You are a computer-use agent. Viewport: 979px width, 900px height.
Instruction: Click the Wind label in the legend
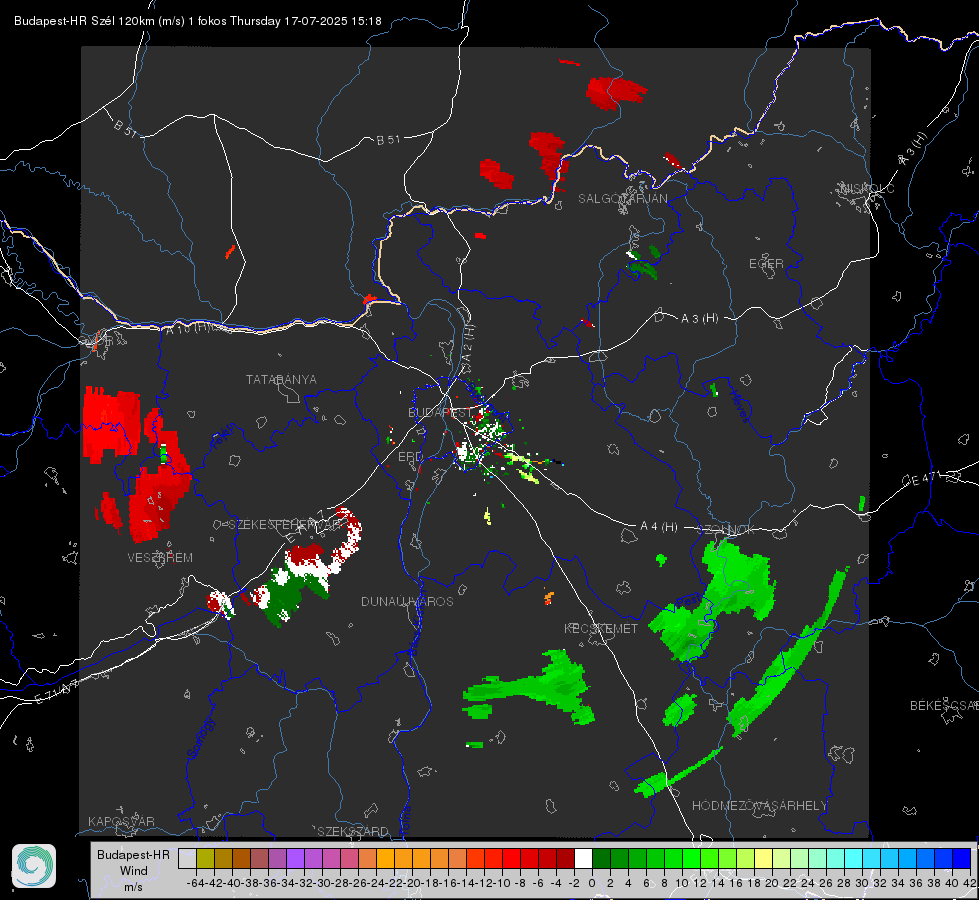[x=134, y=871]
